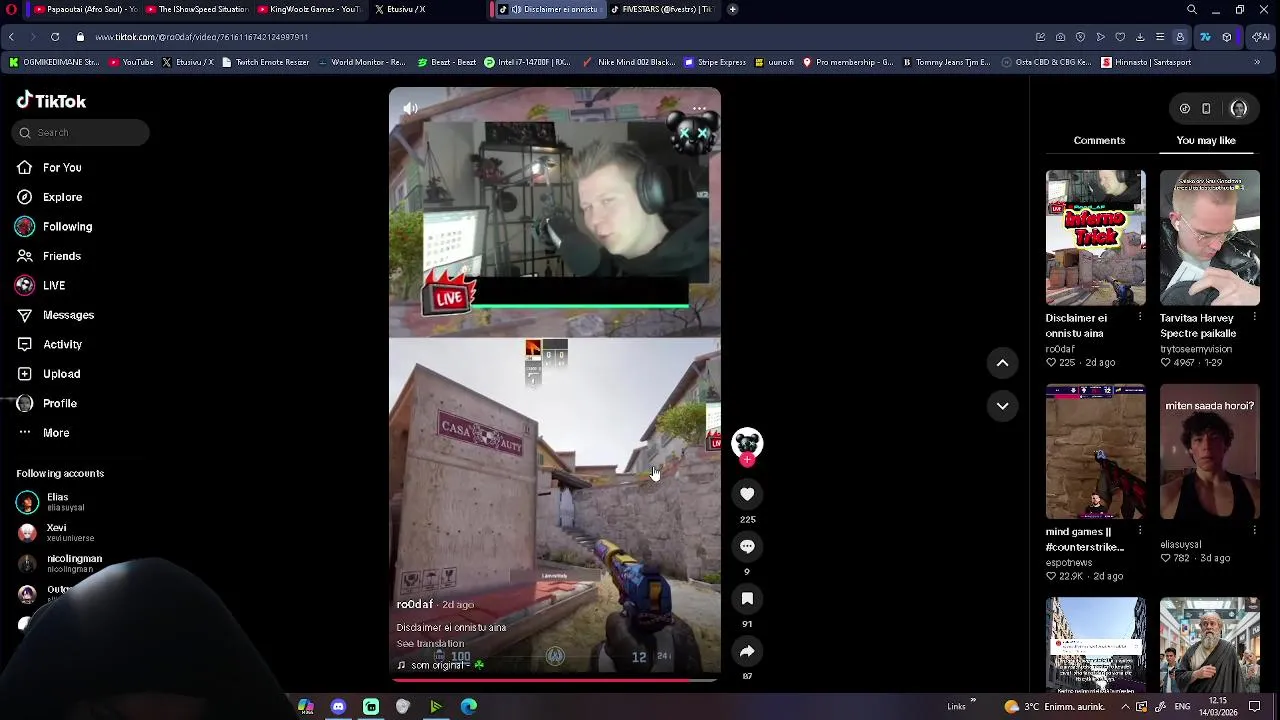Open profile avatar in TikTok header
1280x720 pixels.
1239,108
